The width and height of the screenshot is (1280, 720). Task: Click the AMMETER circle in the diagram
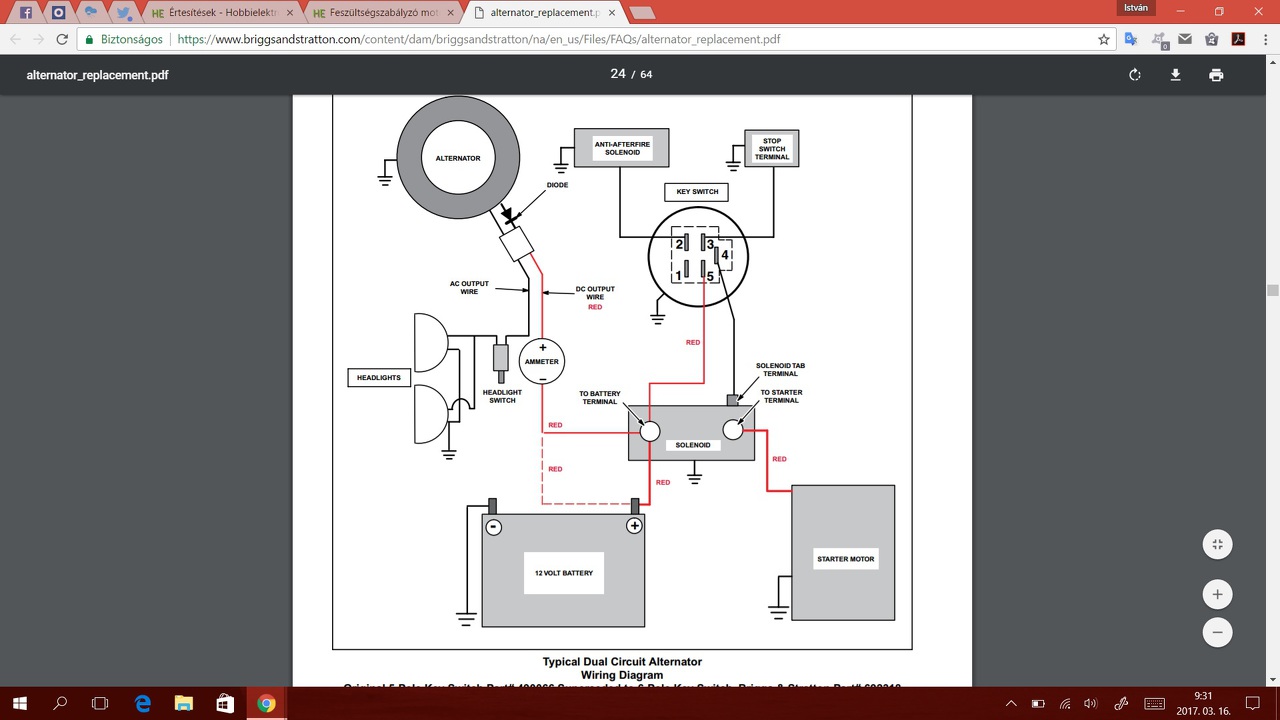pos(542,361)
